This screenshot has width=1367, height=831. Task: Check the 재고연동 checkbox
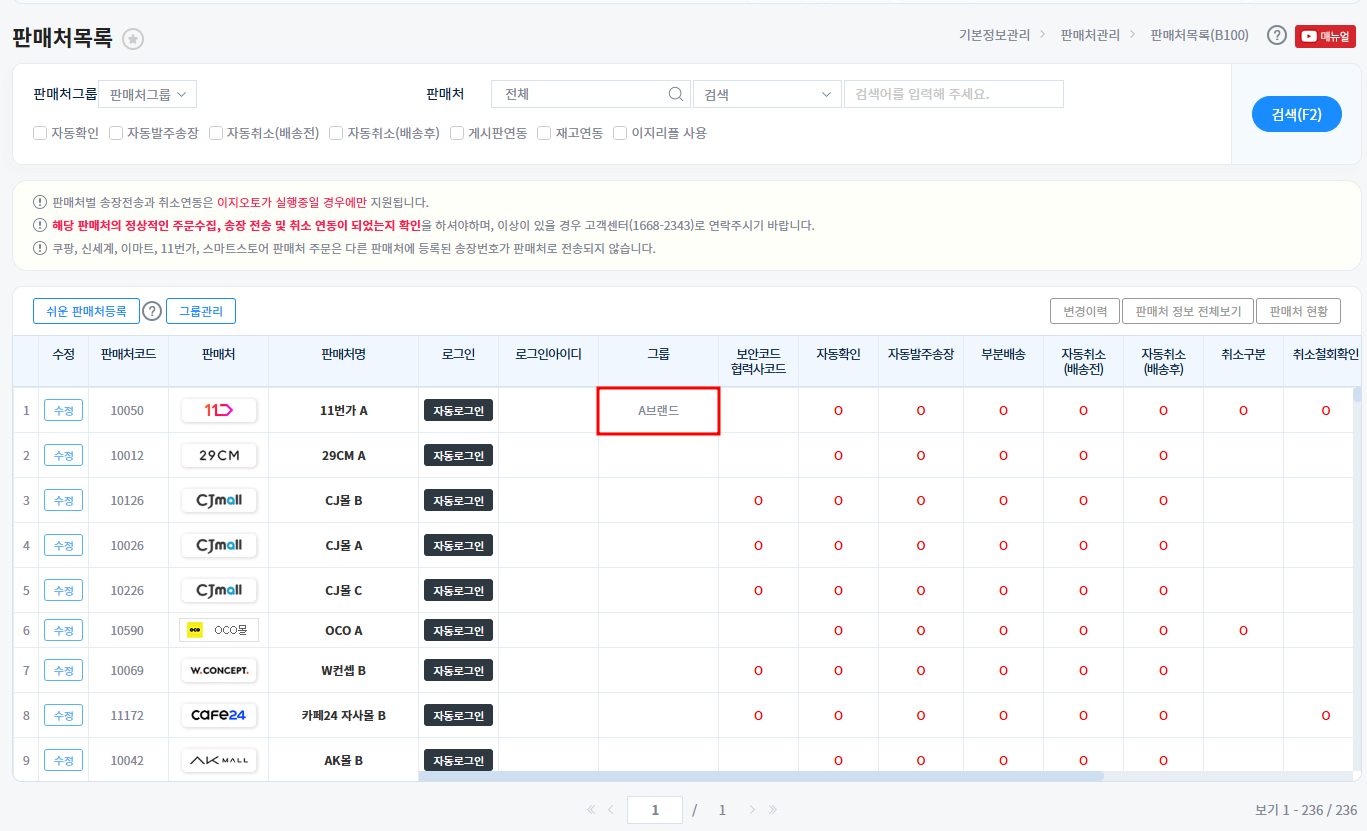tap(545, 133)
